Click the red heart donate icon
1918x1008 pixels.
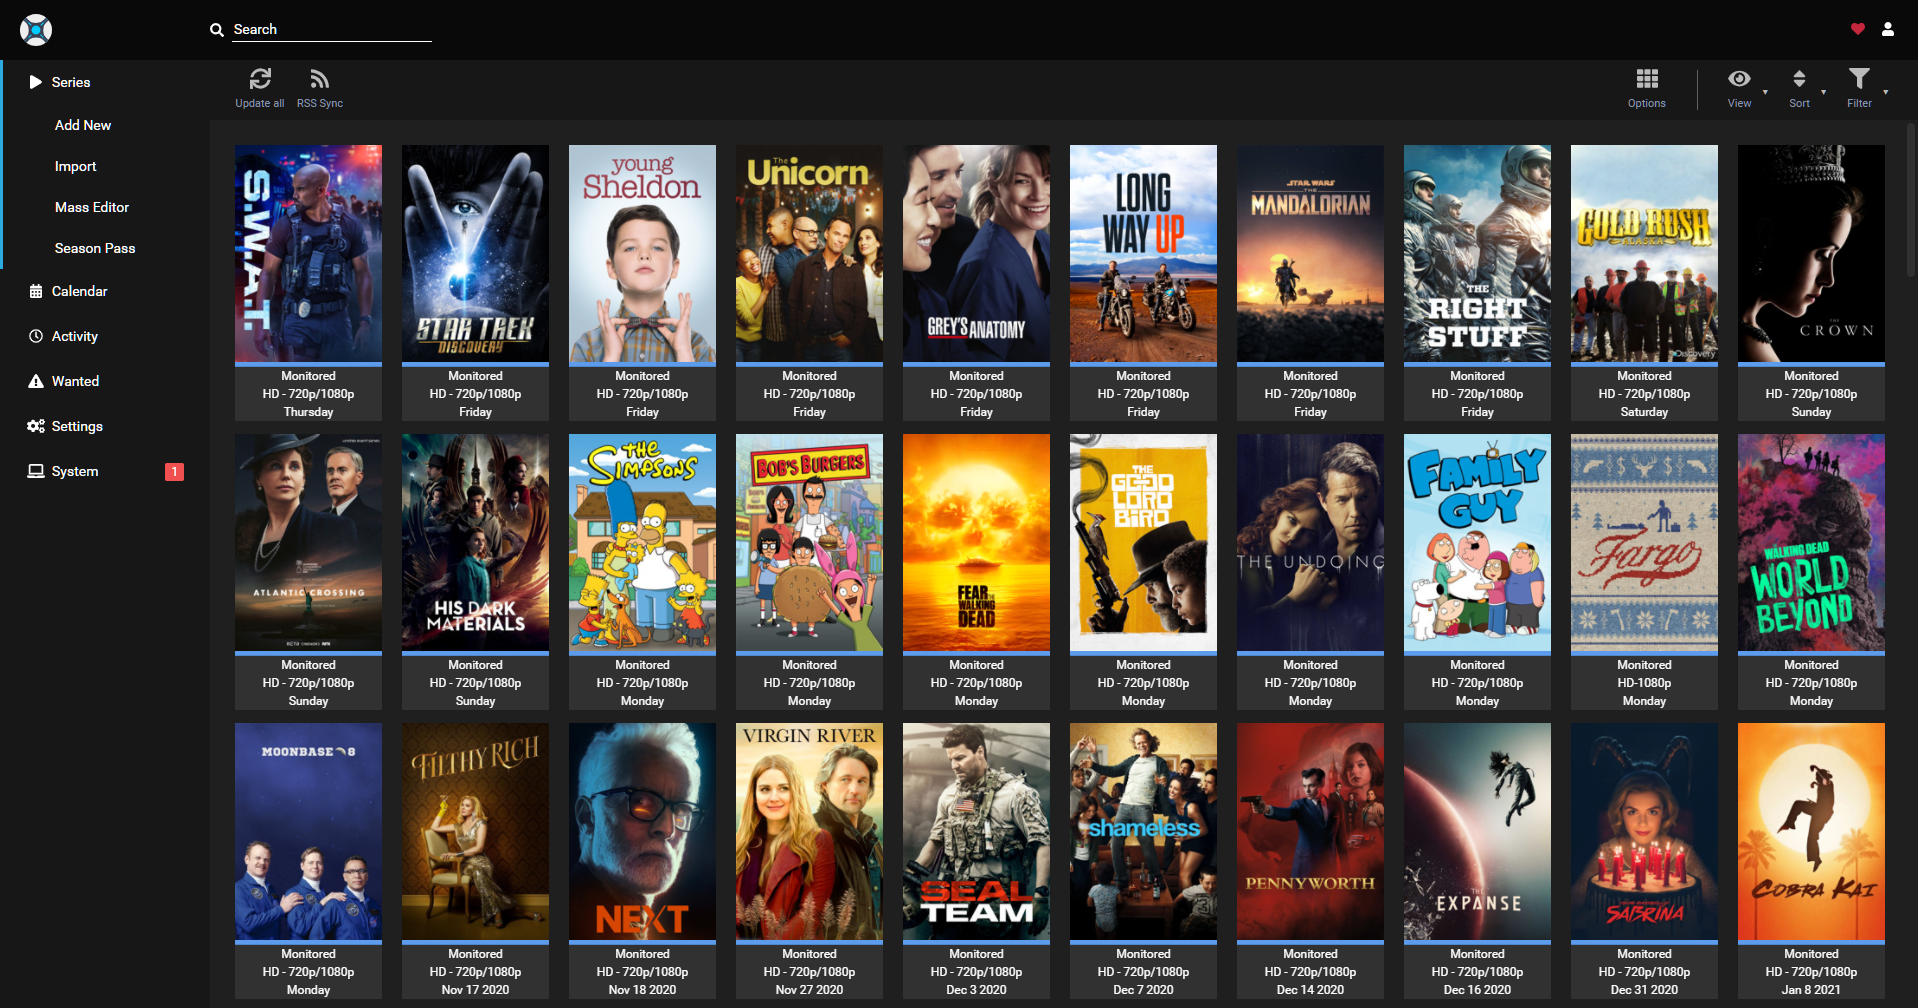click(1857, 29)
